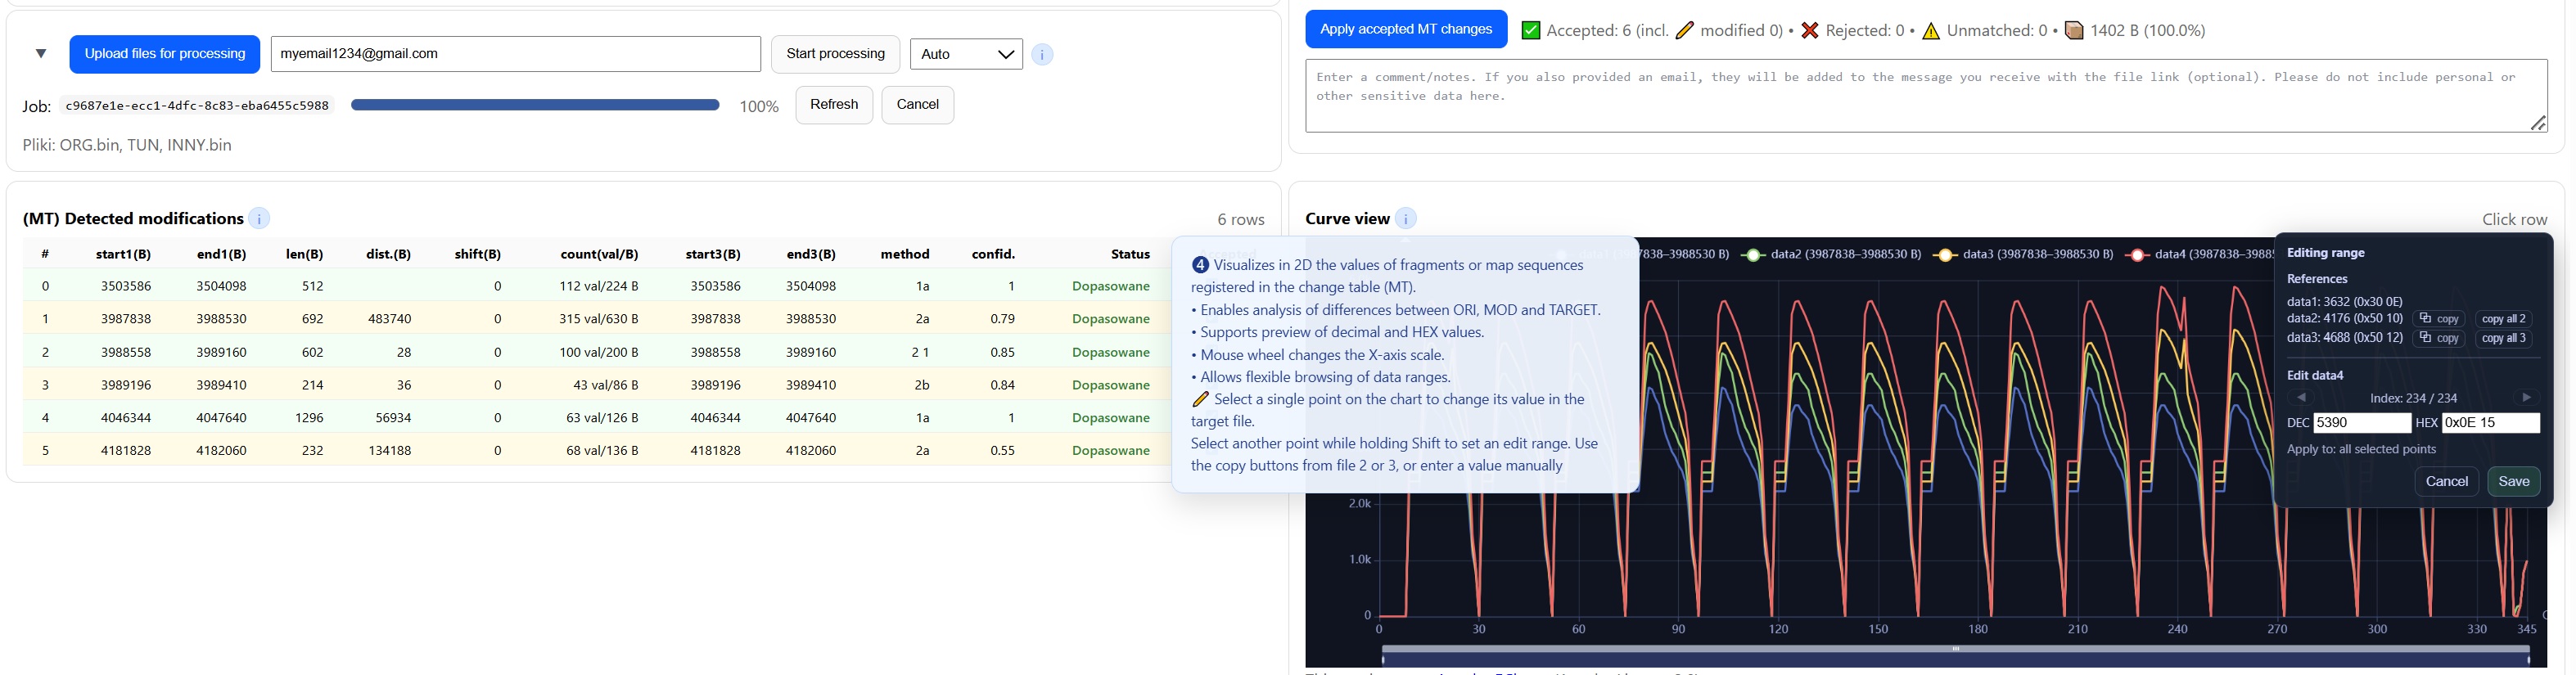Click Upload files for processing button
Image resolution: width=2576 pixels, height=675 pixels.
click(x=165, y=54)
